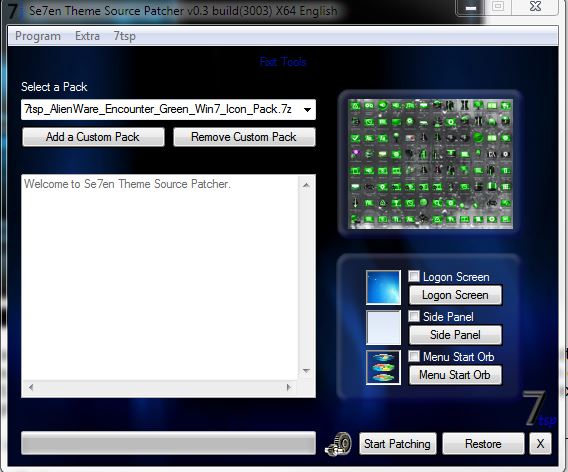The image size is (568, 472).
Task: Click the Side Panel preview thumbnail
Action: (383, 327)
